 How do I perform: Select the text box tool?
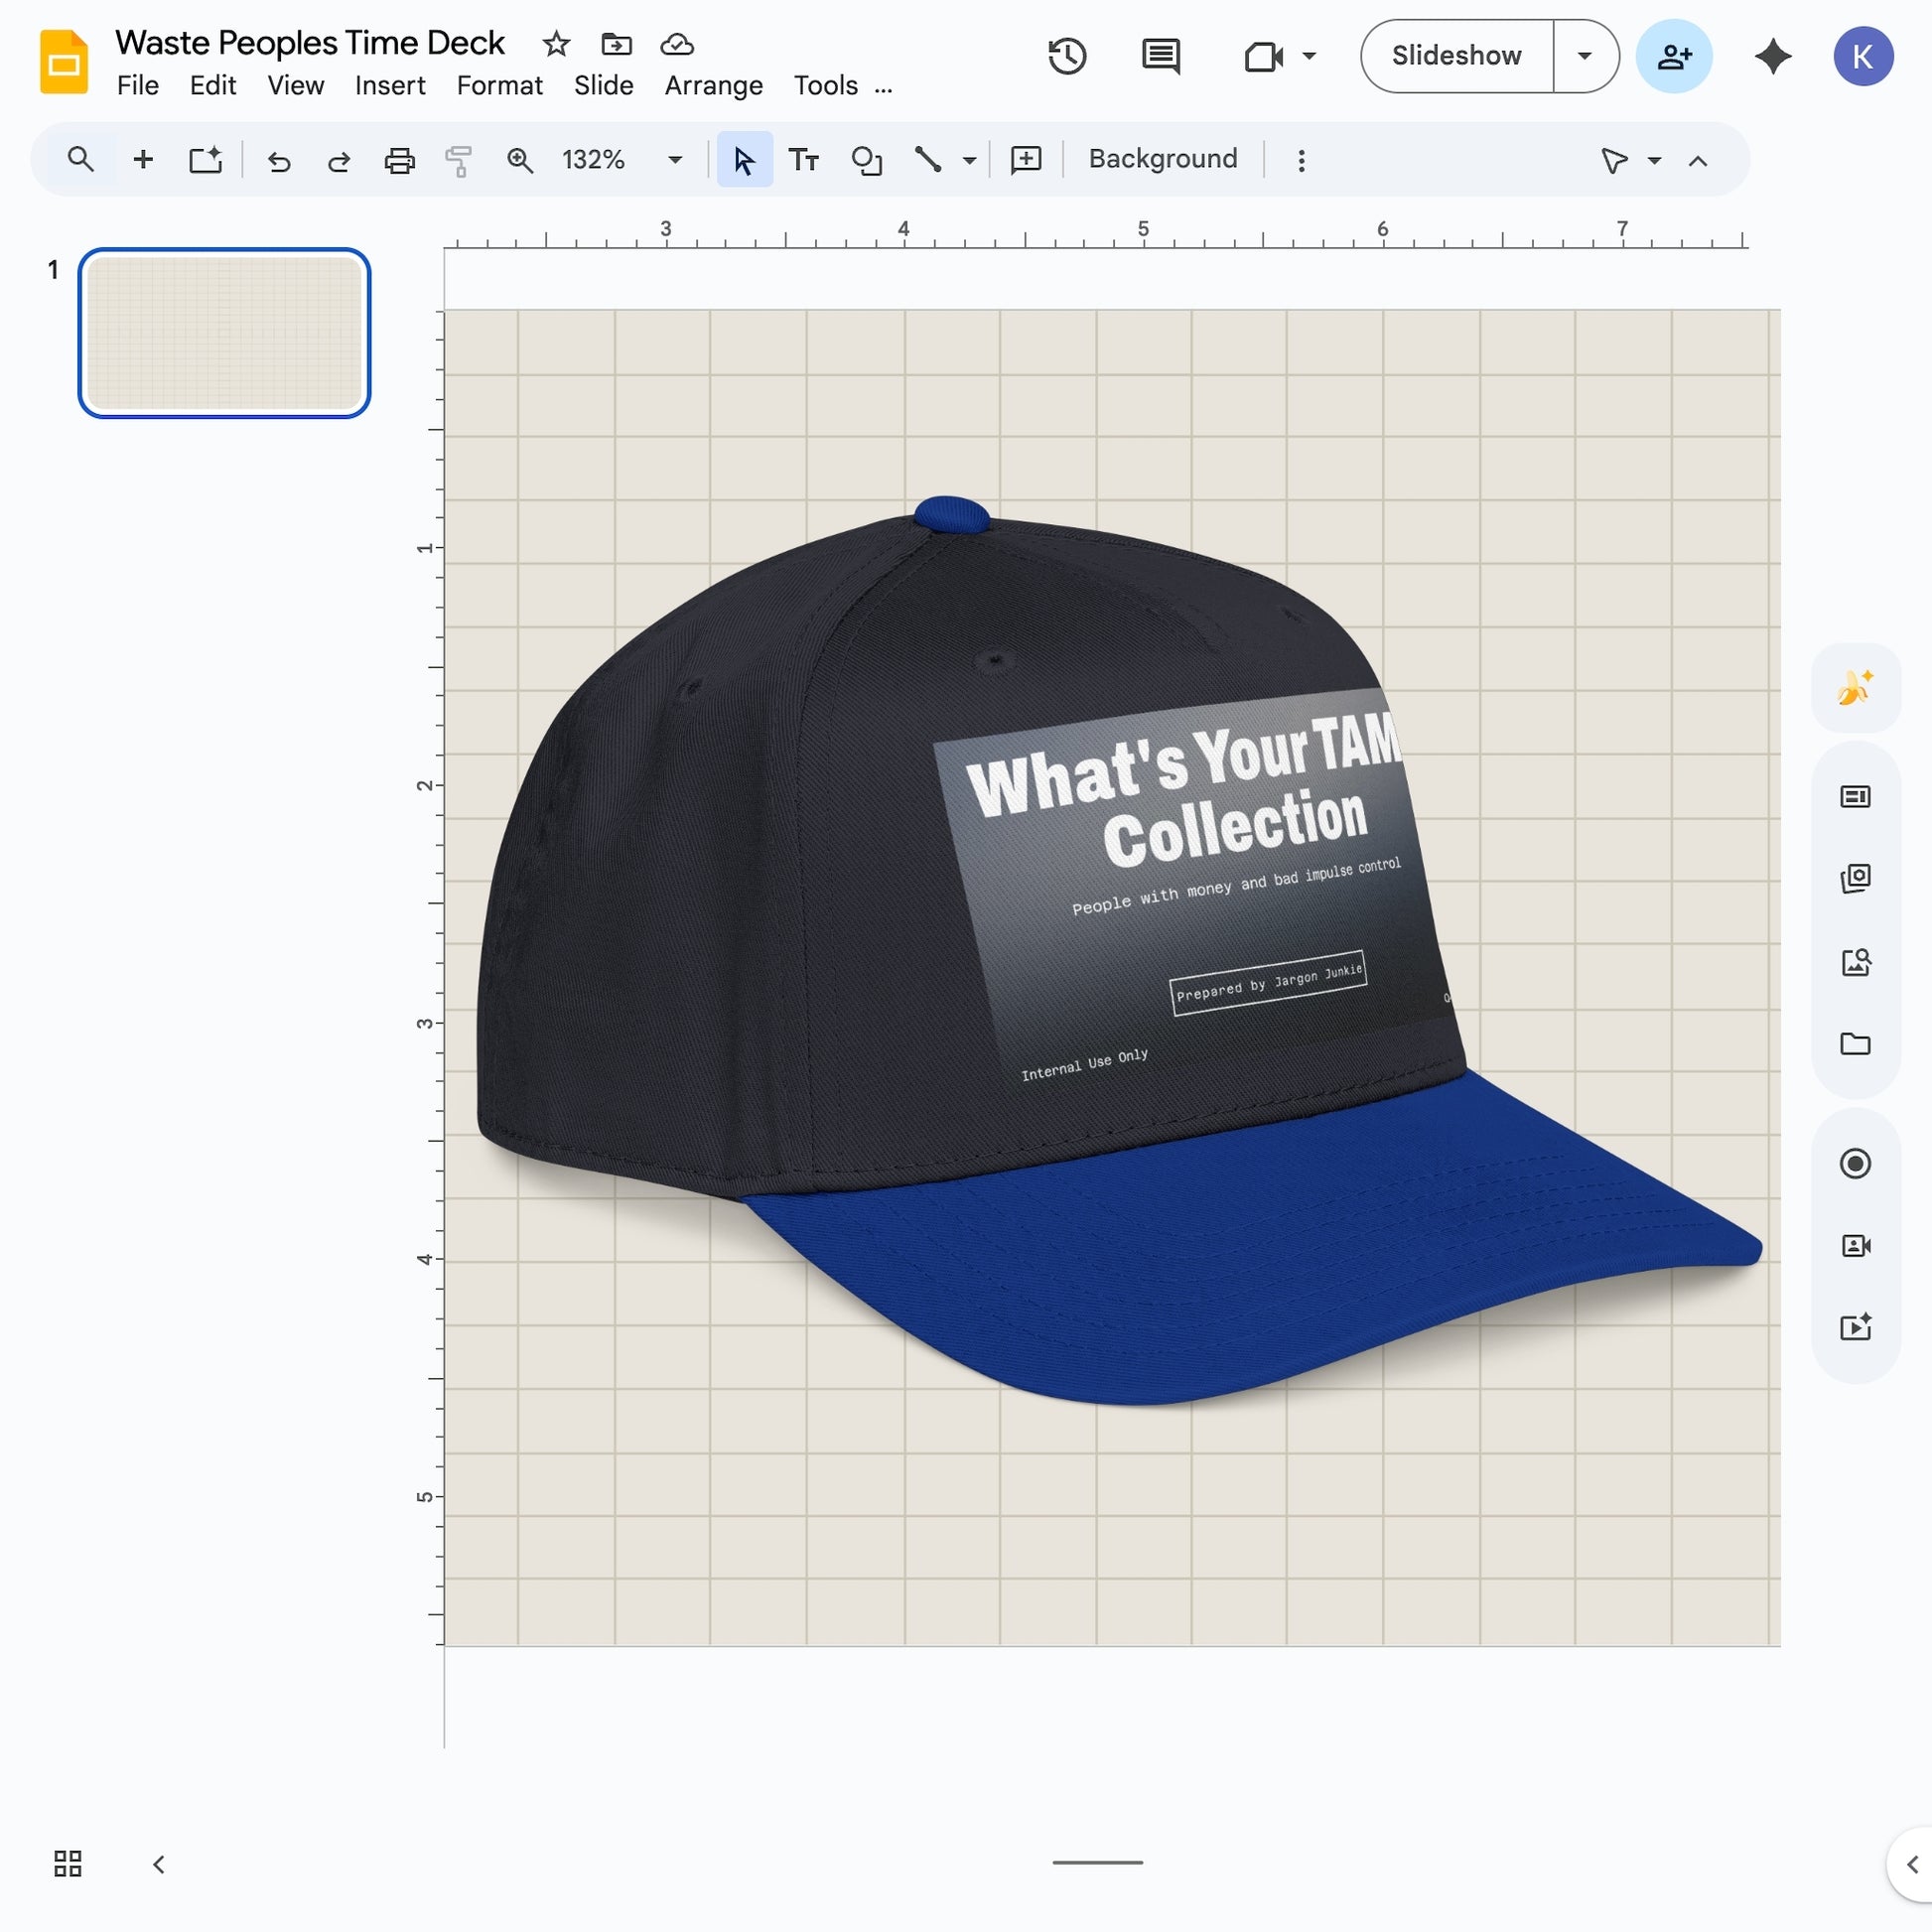(803, 158)
